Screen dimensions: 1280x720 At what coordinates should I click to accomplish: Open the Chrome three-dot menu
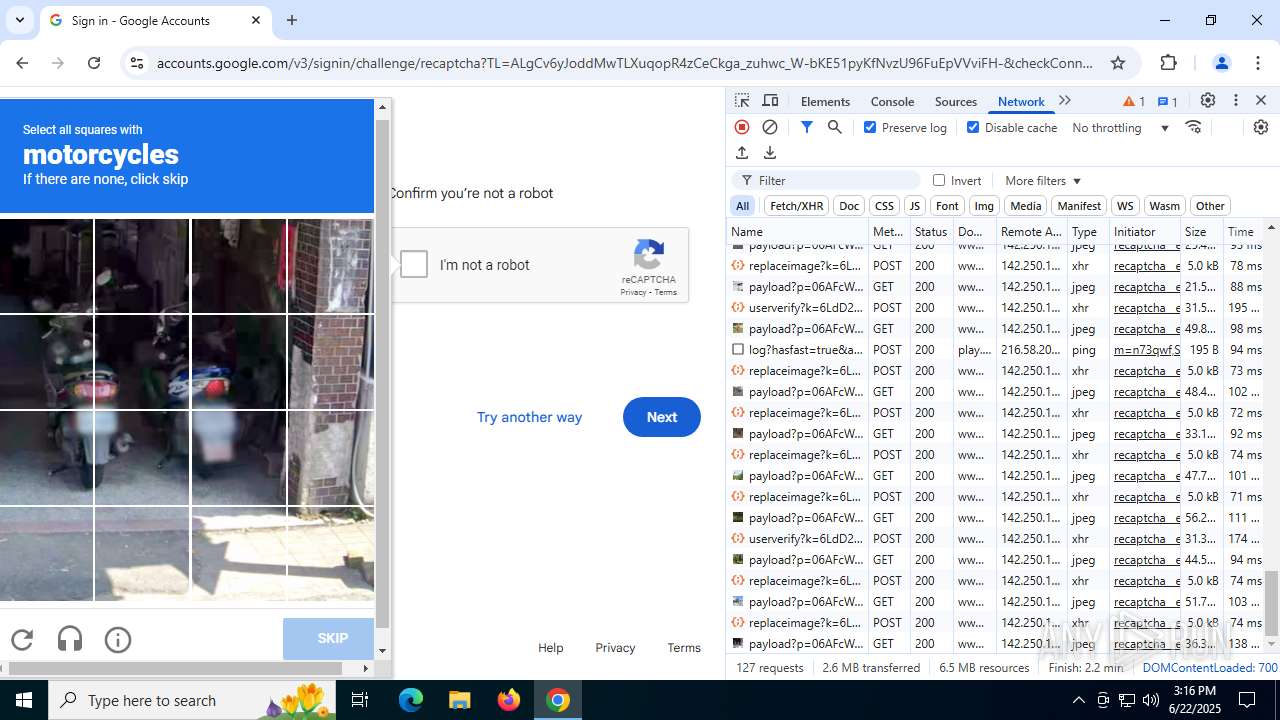[x=1258, y=63]
